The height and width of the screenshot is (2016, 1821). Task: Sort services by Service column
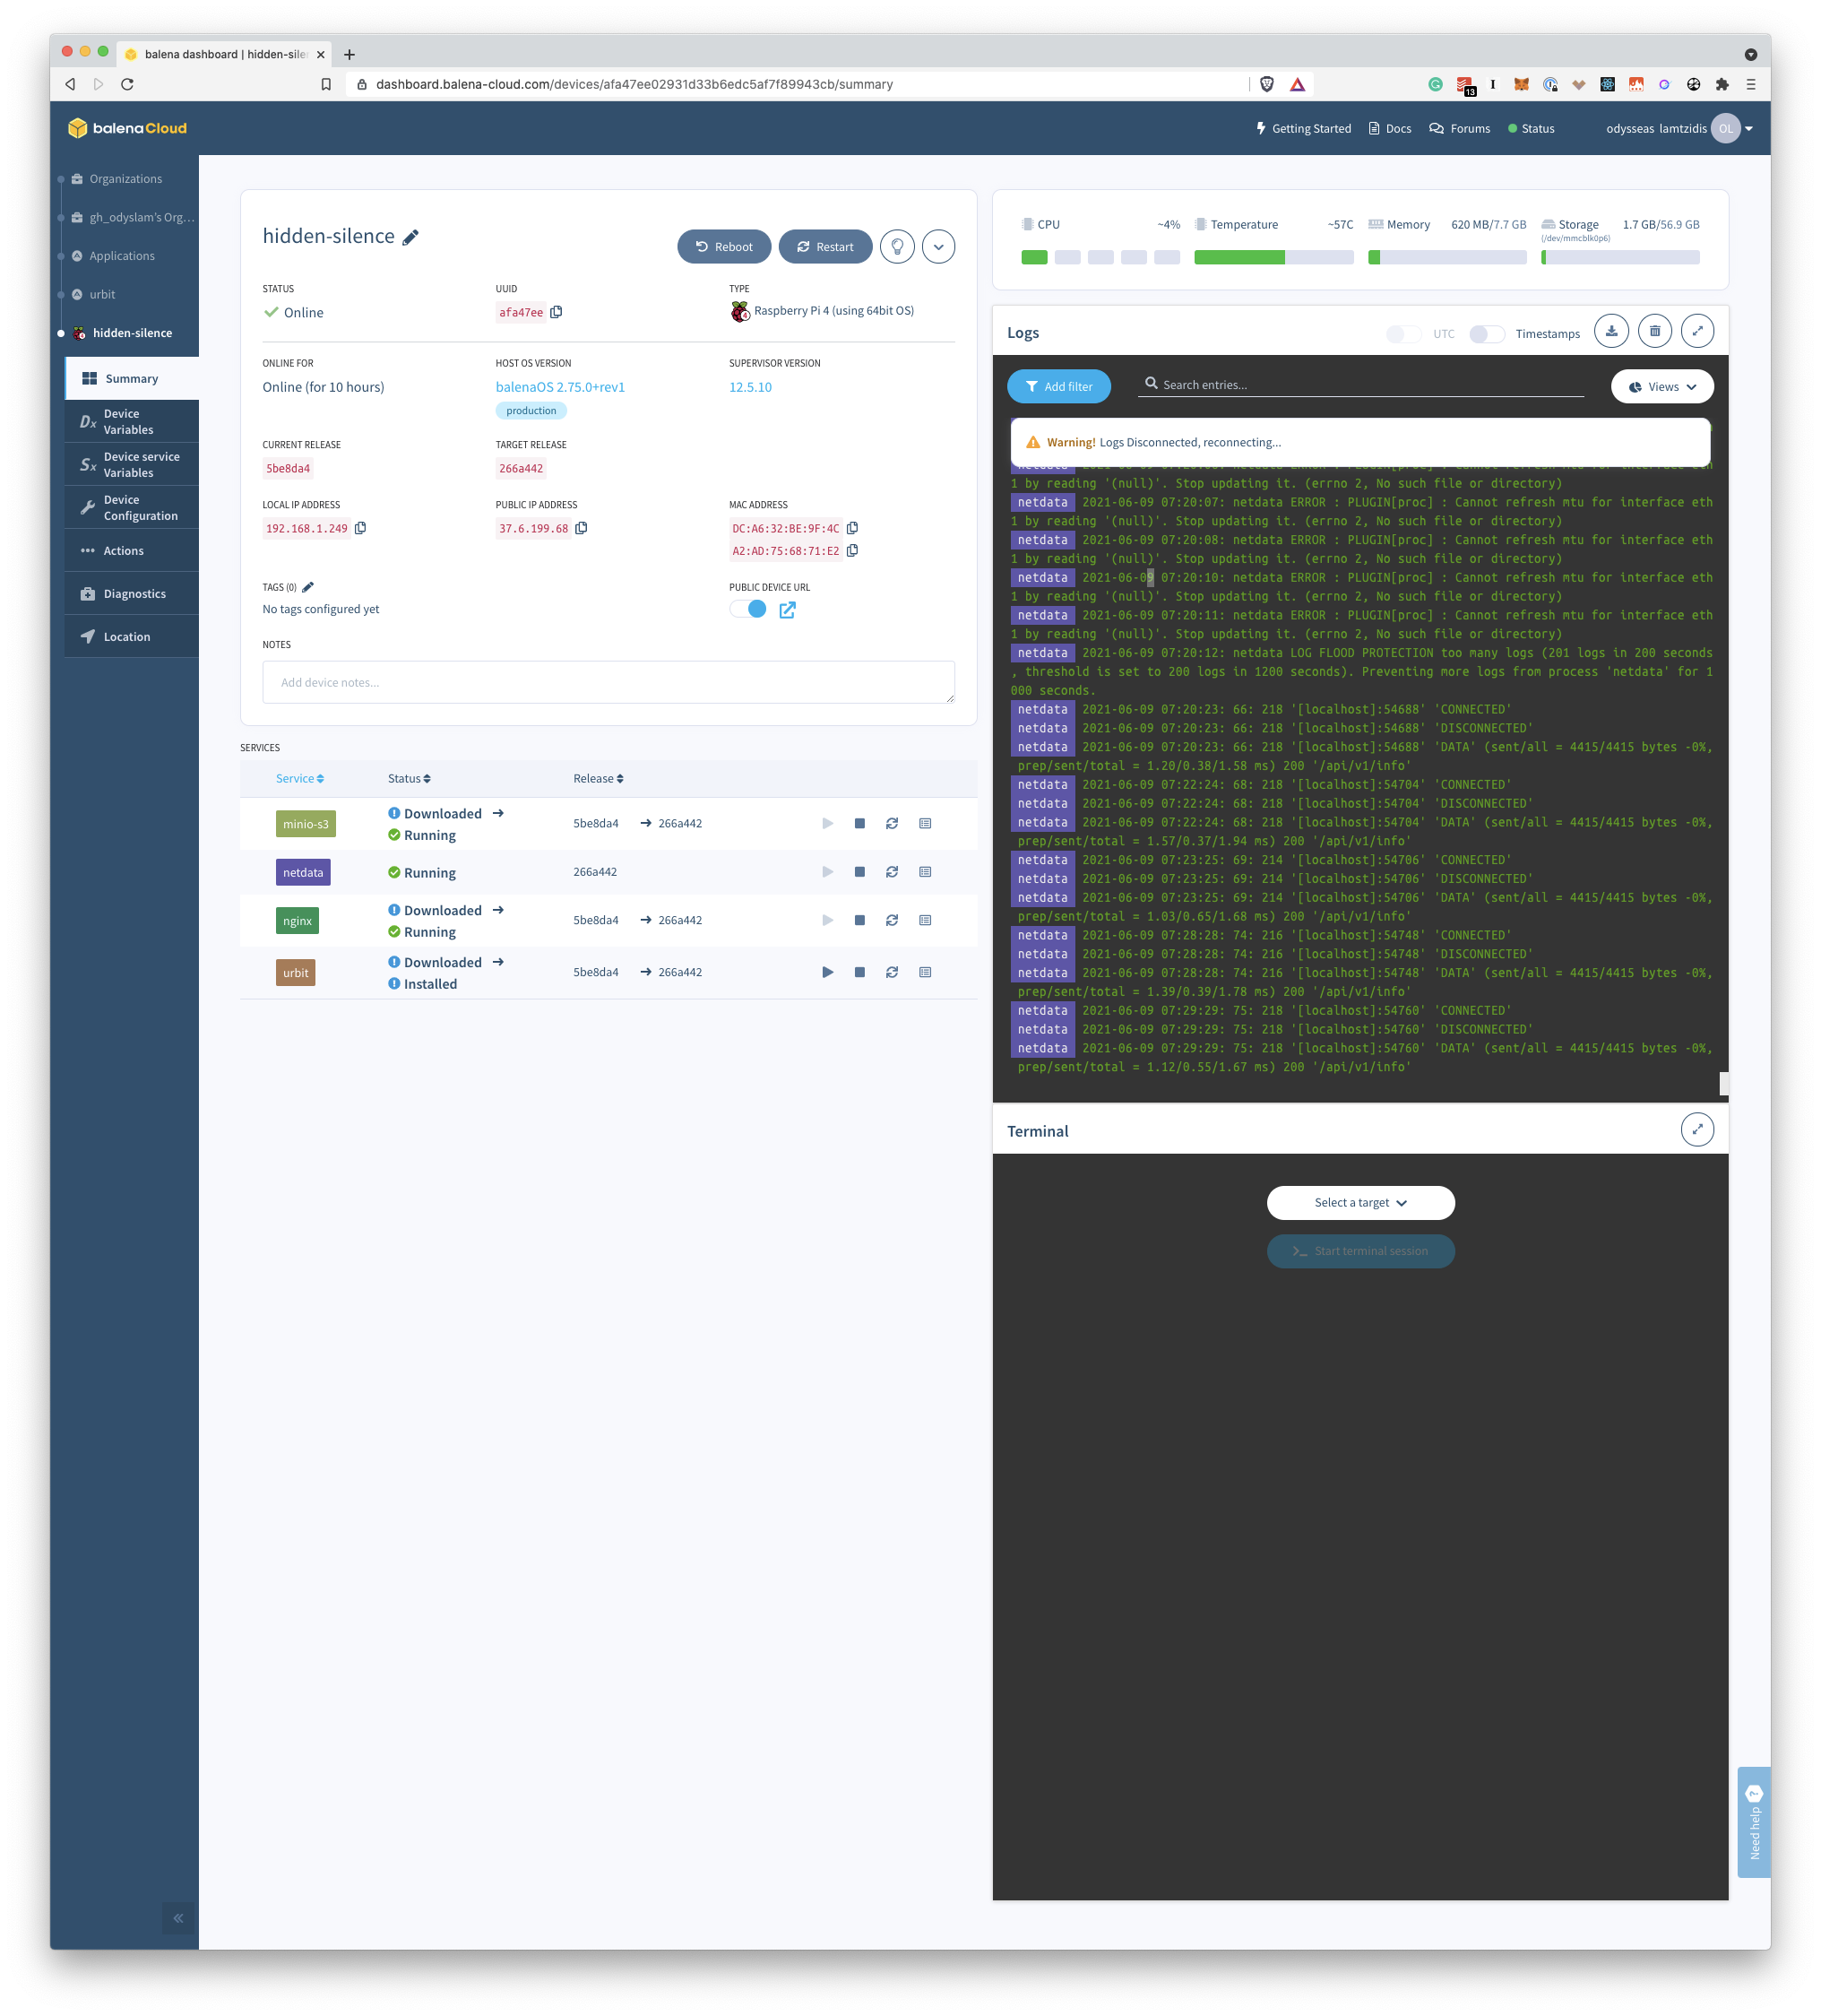pyautogui.click(x=300, y=779)
